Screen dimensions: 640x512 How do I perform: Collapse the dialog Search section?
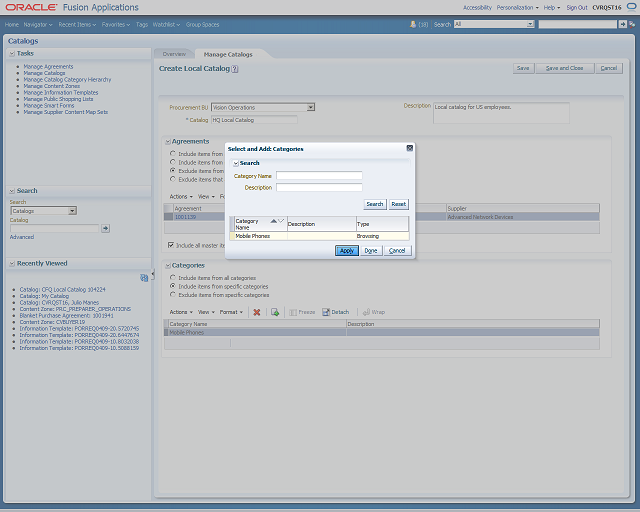click(x=236, y=163)
